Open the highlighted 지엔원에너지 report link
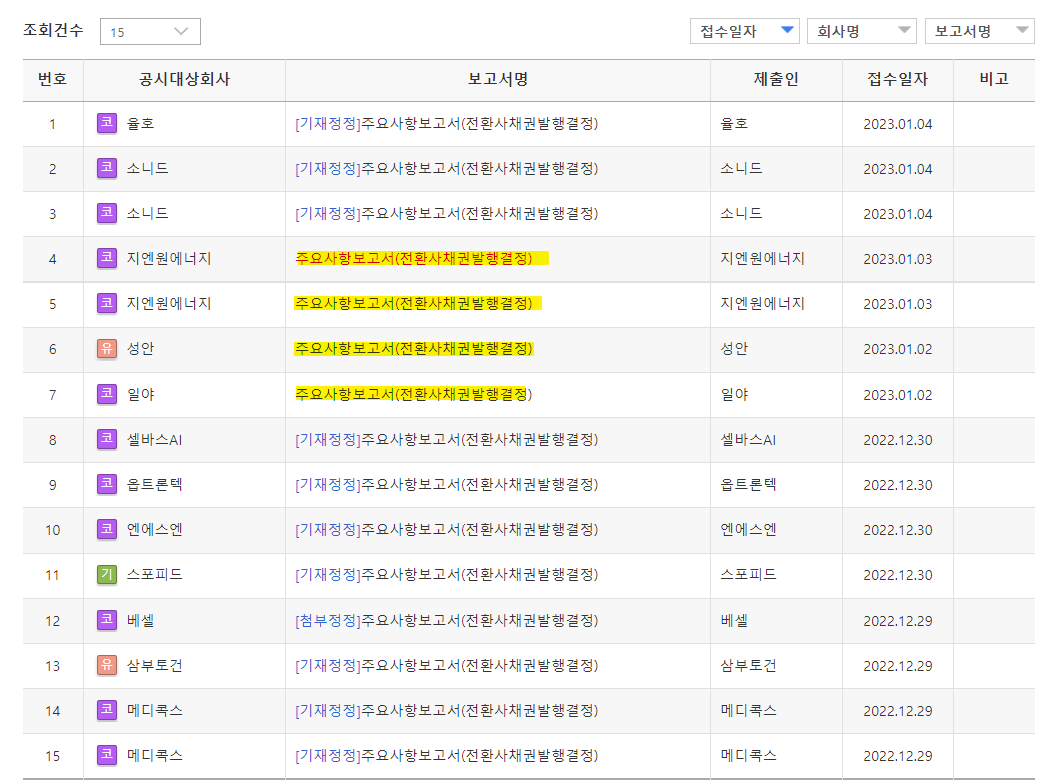This screenshot has height=781, width=1037. click(415, 259)
